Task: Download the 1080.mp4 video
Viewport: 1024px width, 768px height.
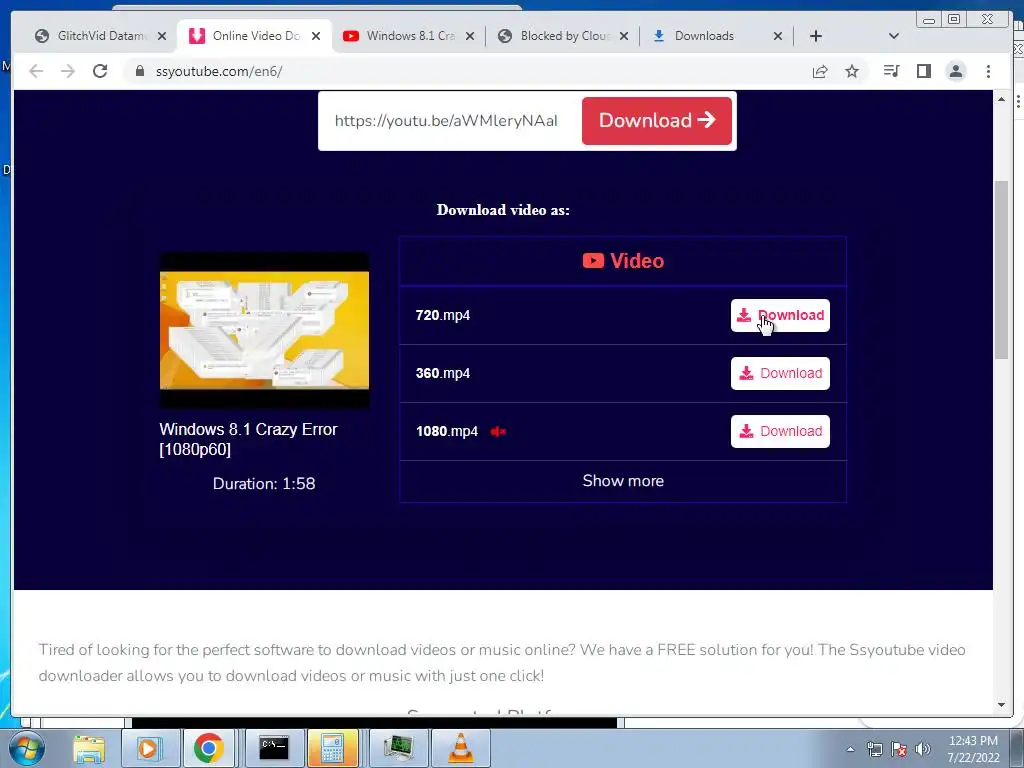Action: (780, 431)
